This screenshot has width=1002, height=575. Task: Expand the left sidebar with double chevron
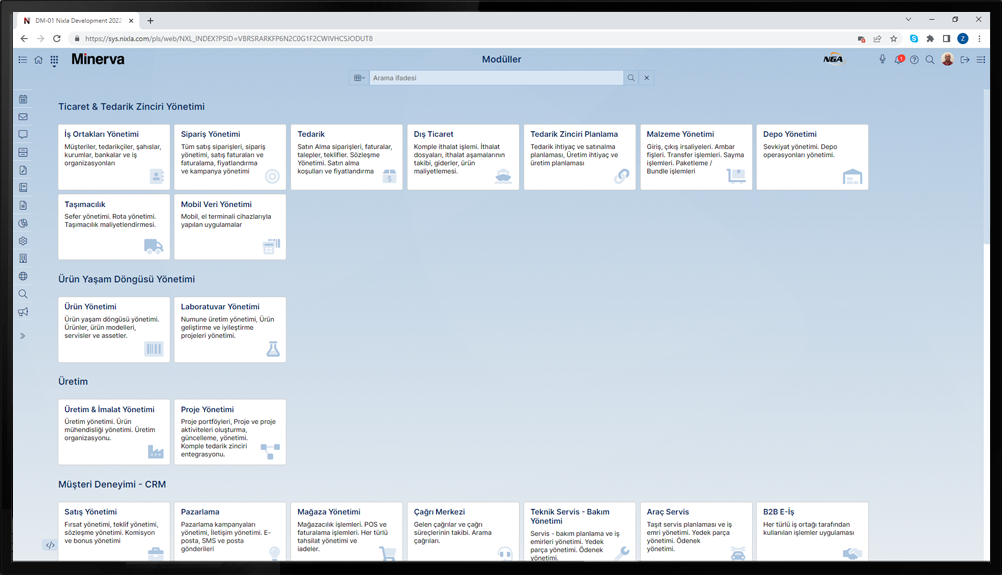coord(22,335)
